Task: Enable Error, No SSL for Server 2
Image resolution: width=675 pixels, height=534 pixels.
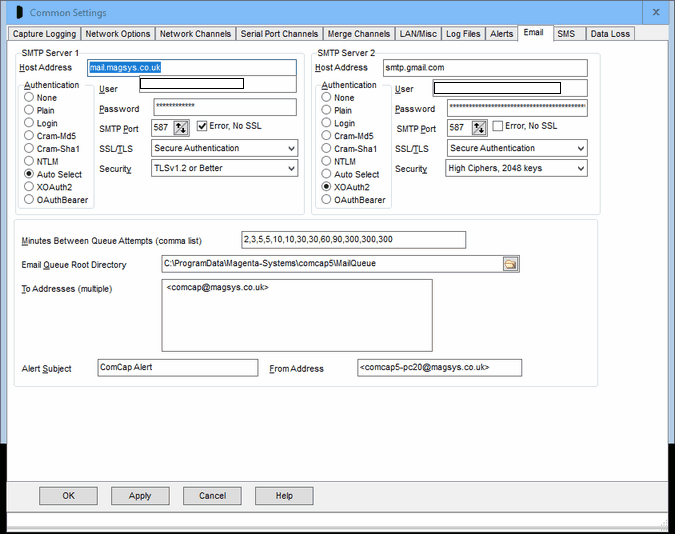Action: tap(498, 127)
